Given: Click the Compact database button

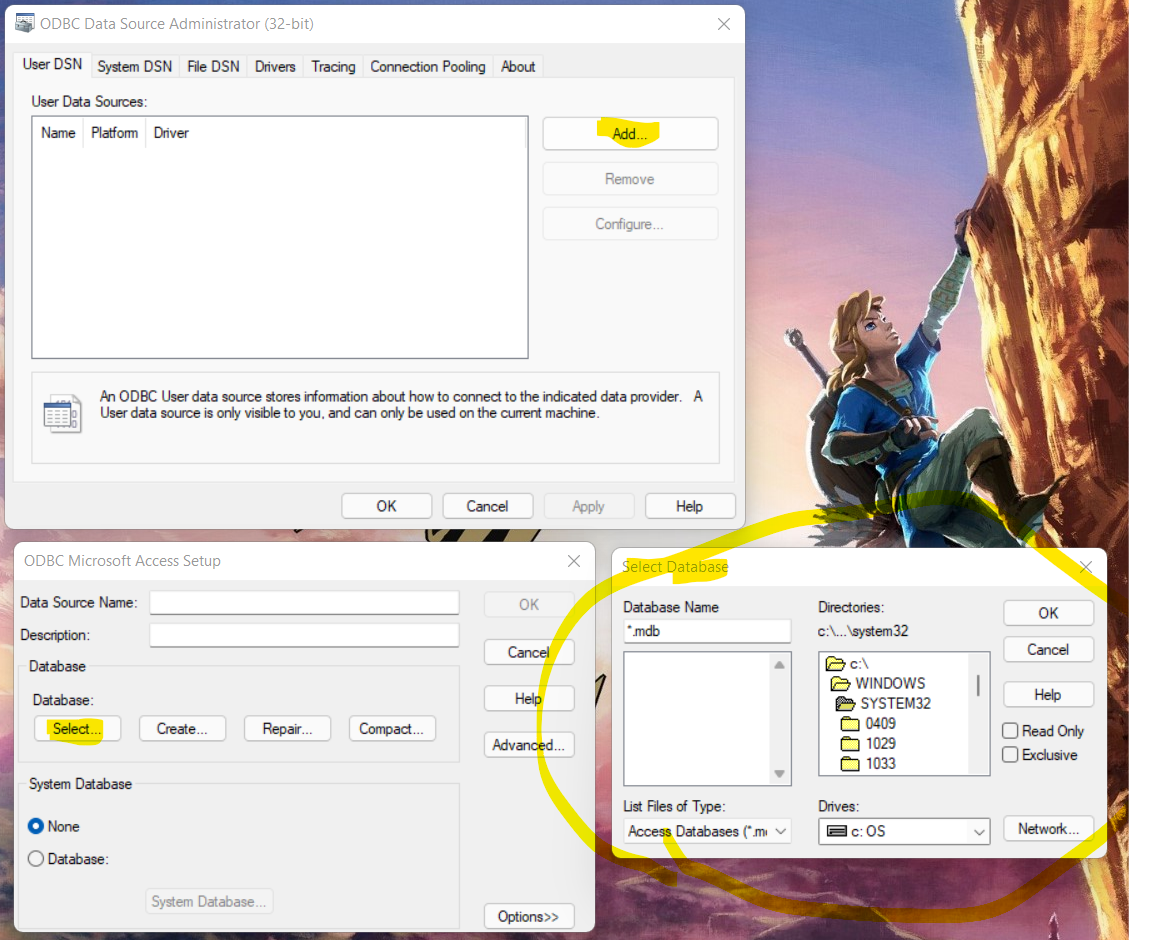Looking at the screenshot, I should click(391, 729).
